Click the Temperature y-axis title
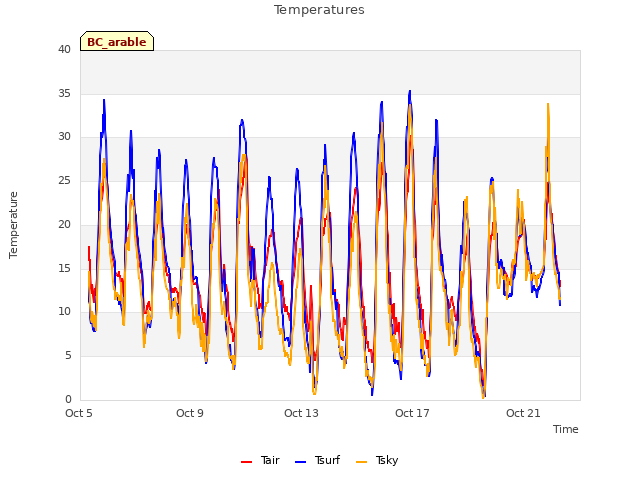640x480 pixels. point(13,225)
